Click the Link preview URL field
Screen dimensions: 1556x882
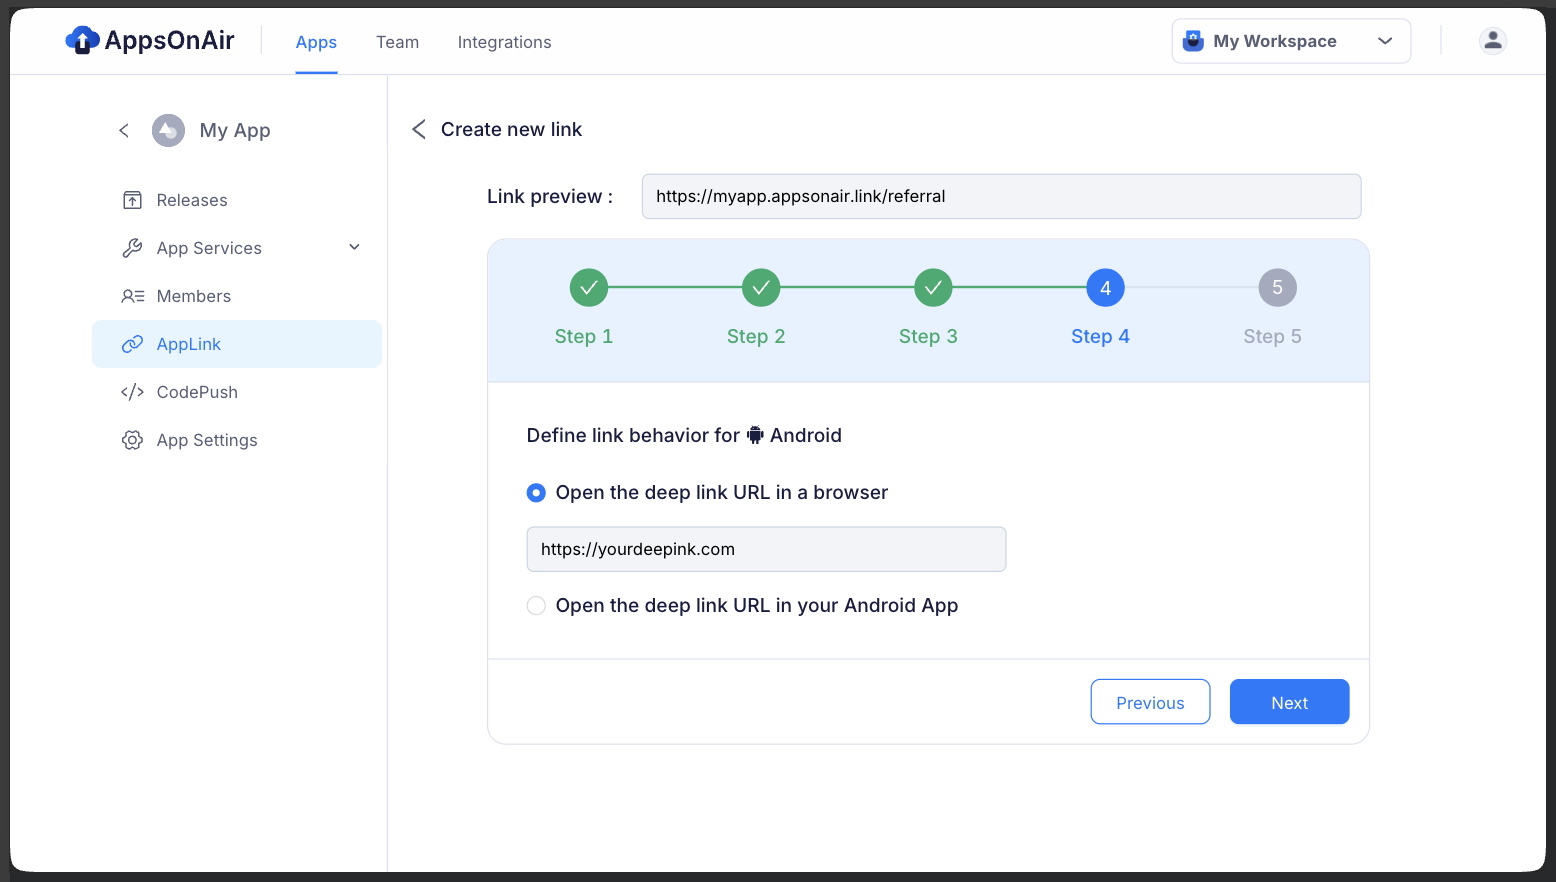point(1001,196)
